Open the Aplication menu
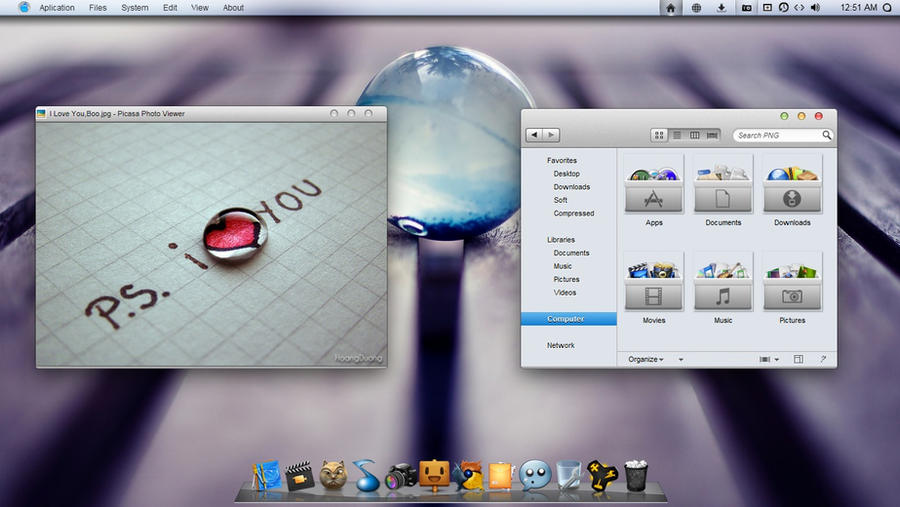 [x=57, y=8]
